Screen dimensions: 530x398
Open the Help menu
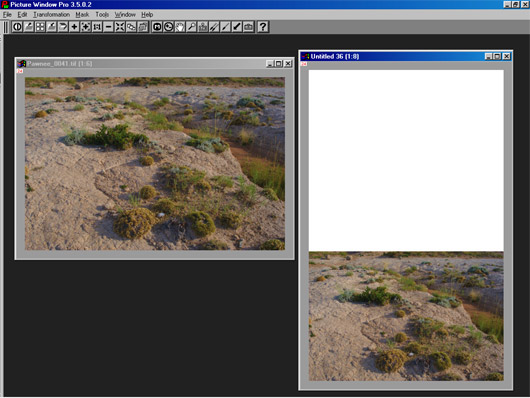pyautogui.click(x=147, y=15)
